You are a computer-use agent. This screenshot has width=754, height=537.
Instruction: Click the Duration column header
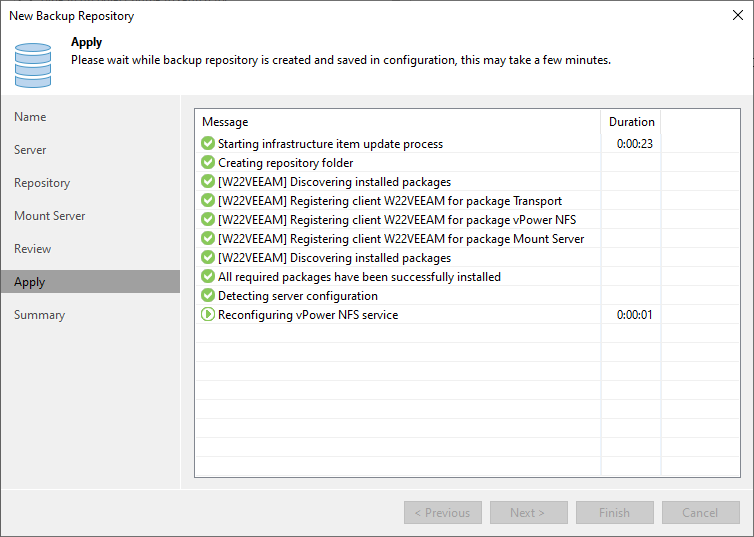[631, 122]
